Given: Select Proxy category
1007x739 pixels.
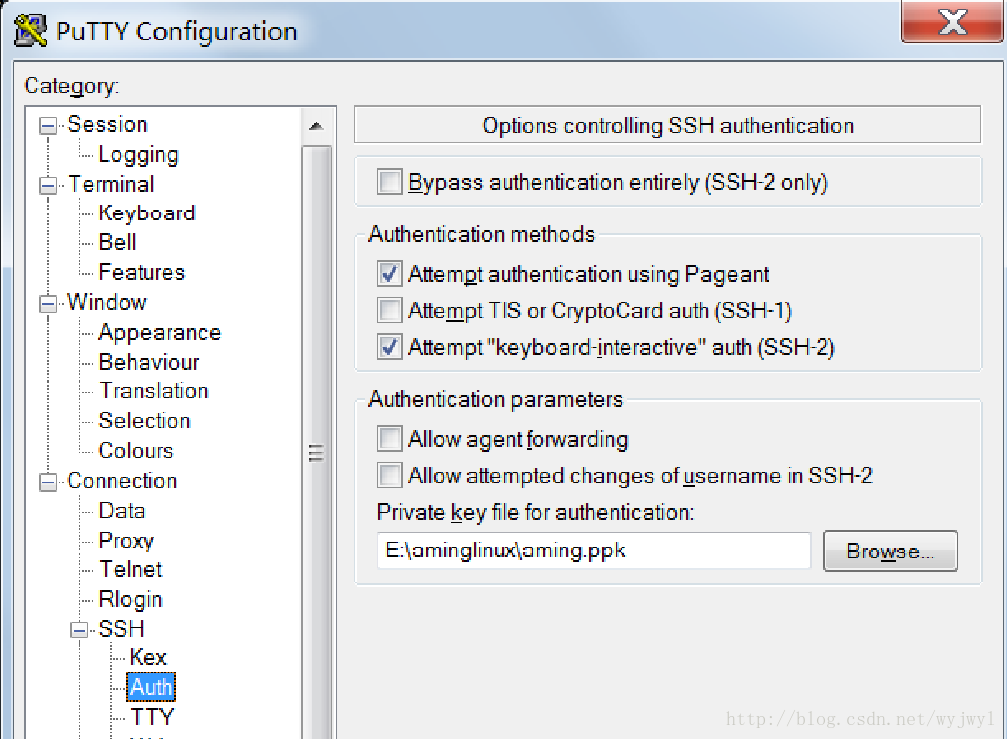Looking at the screenshot, I should click(x=126, y=541).
